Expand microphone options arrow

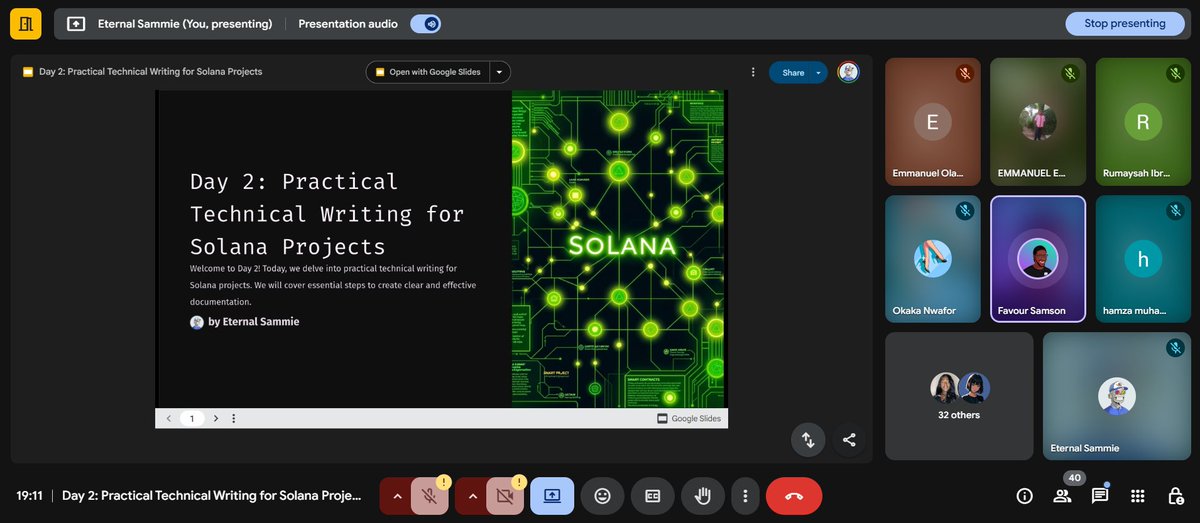[396, 496]
